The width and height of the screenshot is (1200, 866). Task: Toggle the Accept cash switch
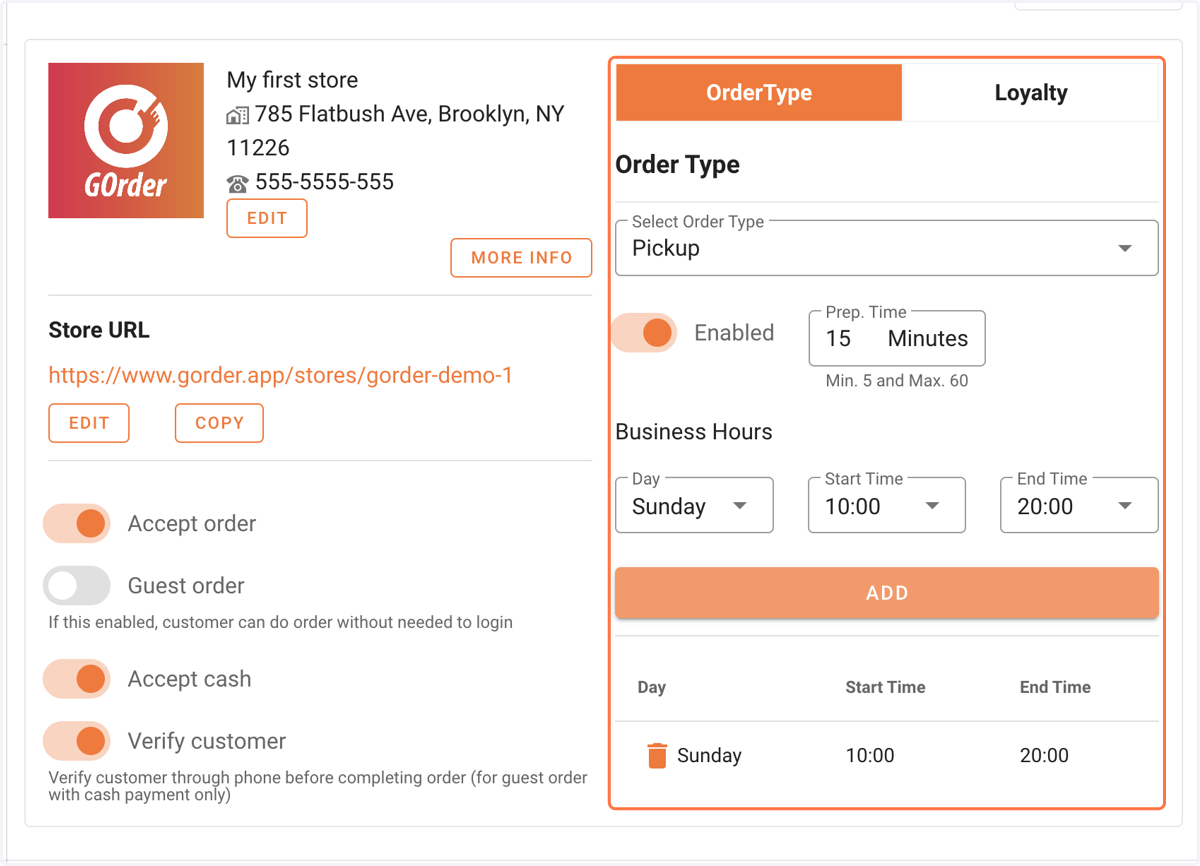point(77,679)
